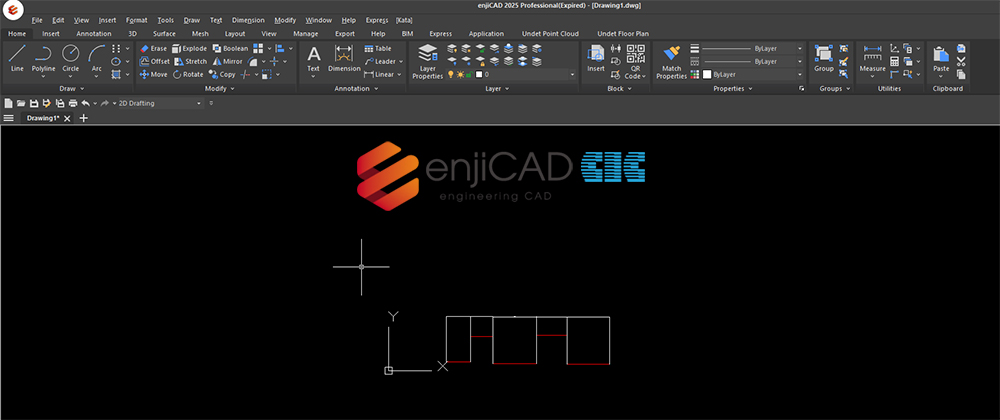Viewport: 1000px width, 420px height.
Task: Click the red line at rectangle bottom right
Action: [588, 364]
